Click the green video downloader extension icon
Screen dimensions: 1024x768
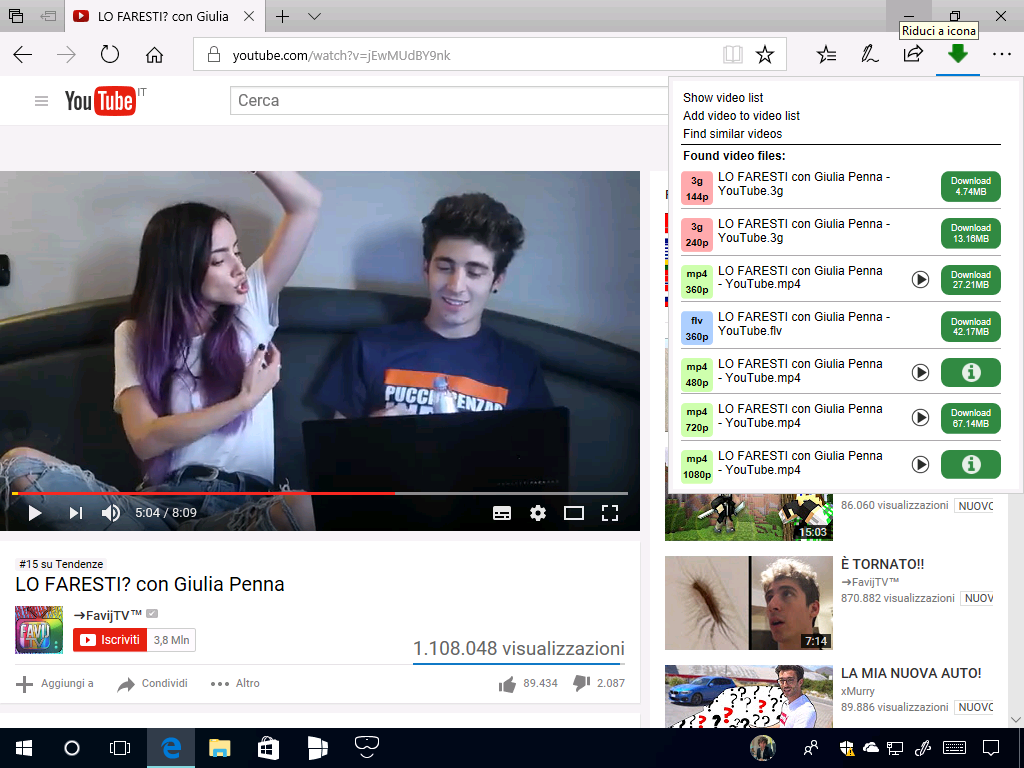957,54
